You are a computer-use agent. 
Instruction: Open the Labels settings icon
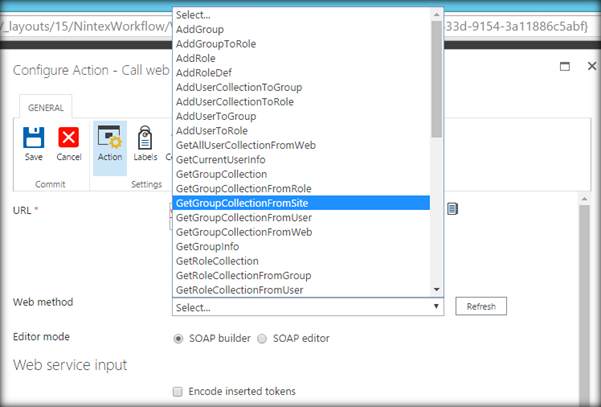145,137
